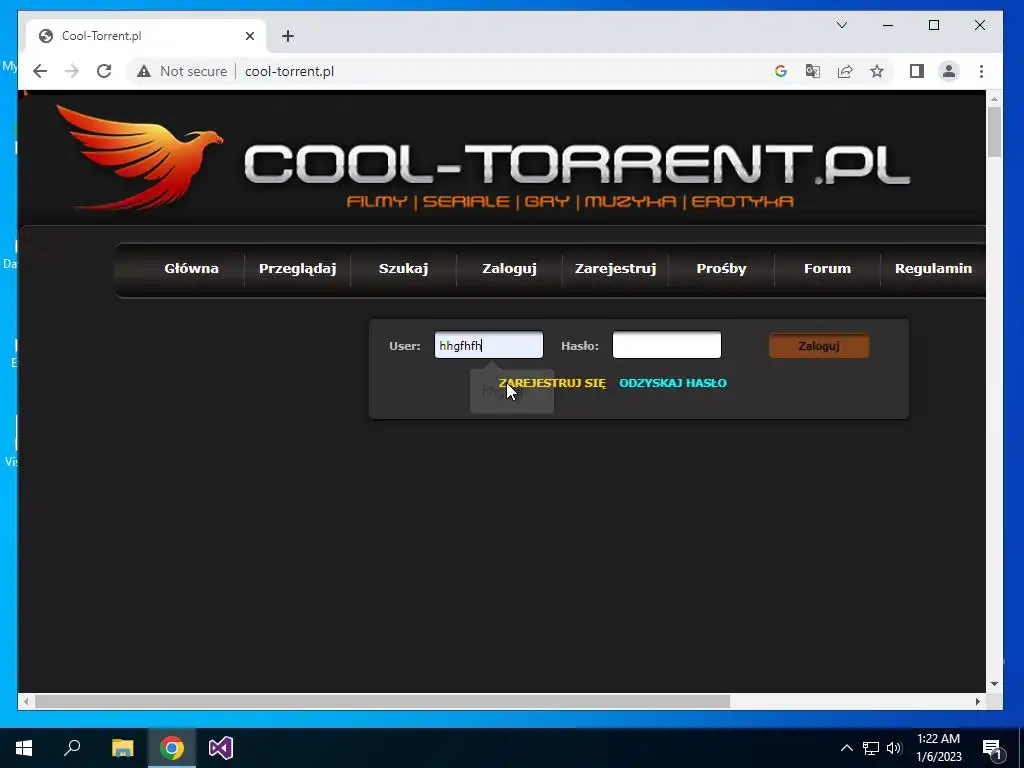1024x768 pixels.
Task: Close the Cool-Torrent.pl tab
Action: point(249,36)
